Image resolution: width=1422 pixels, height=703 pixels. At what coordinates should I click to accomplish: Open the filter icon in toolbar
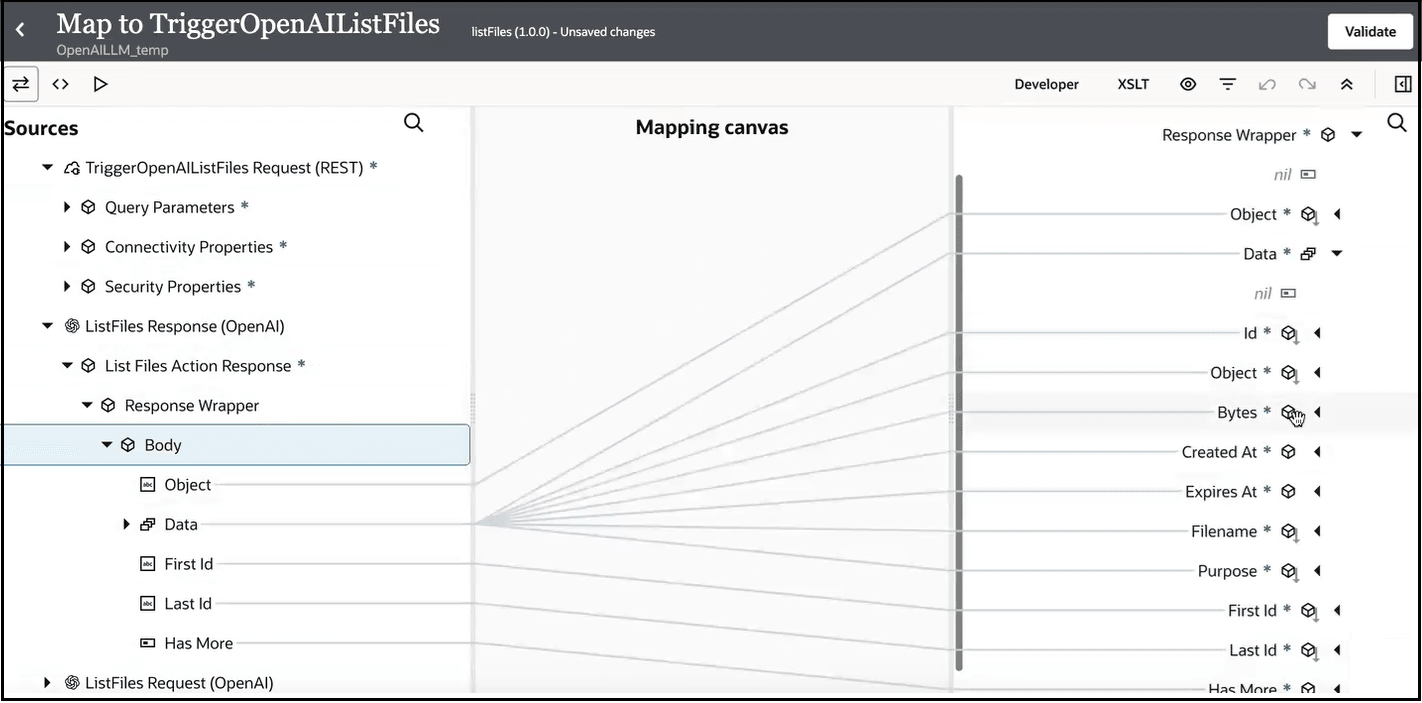click(x=1228, y=85)
